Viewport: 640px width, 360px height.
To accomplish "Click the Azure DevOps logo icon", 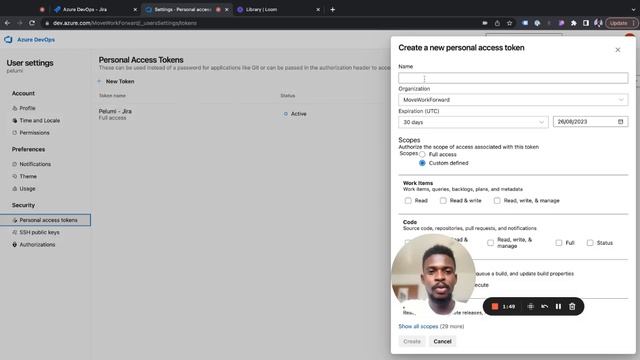I will click(8, 40).
